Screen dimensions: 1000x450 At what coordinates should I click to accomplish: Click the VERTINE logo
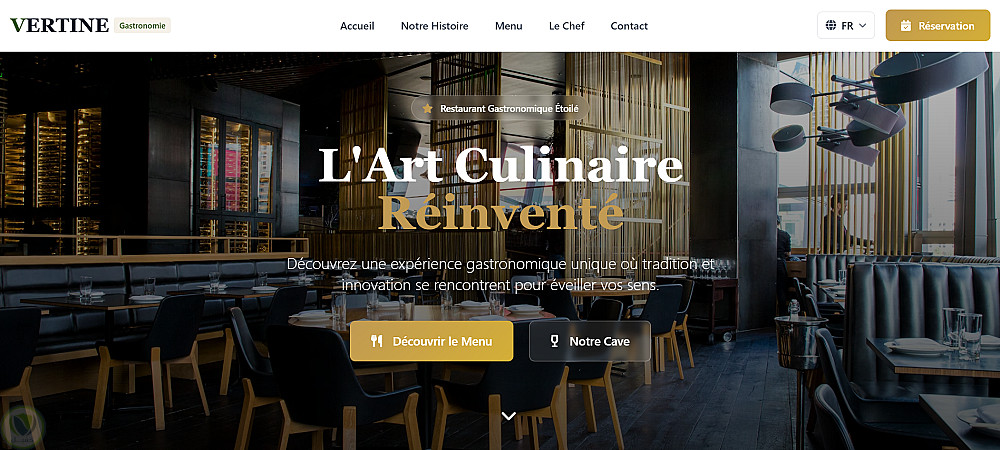(x=59, y=25)
